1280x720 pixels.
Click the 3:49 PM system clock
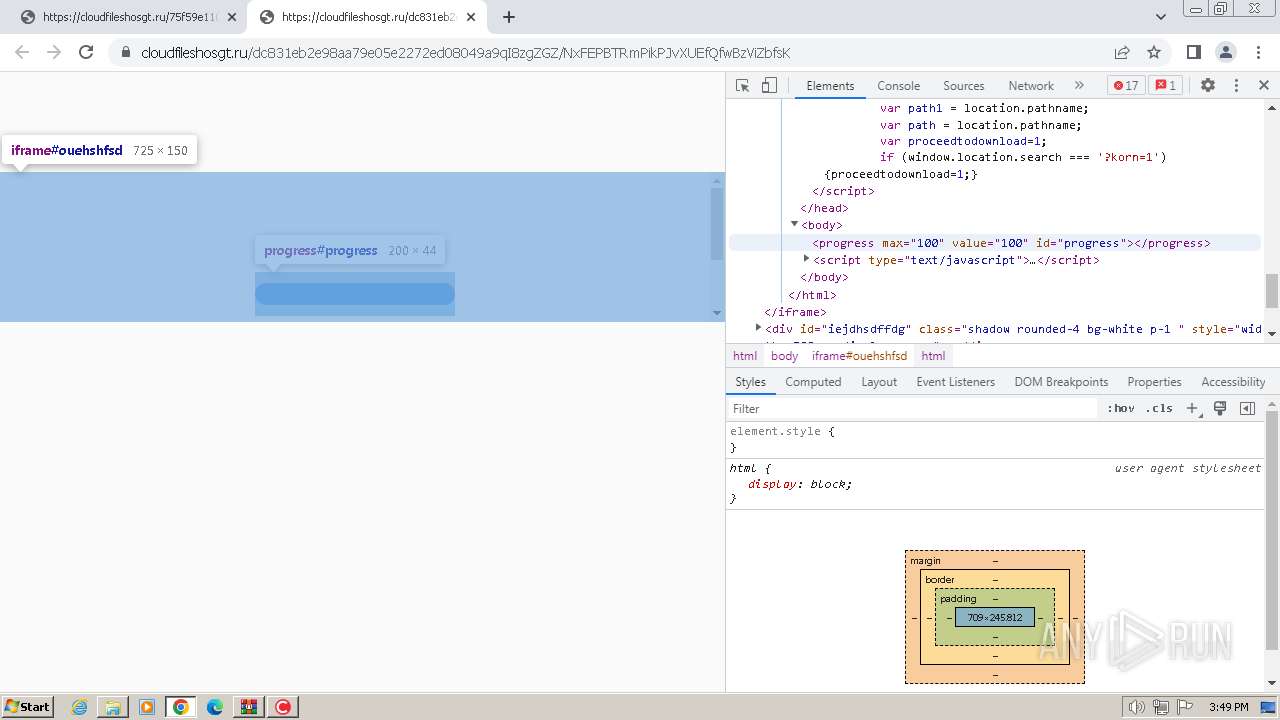tap(1228, 707)
